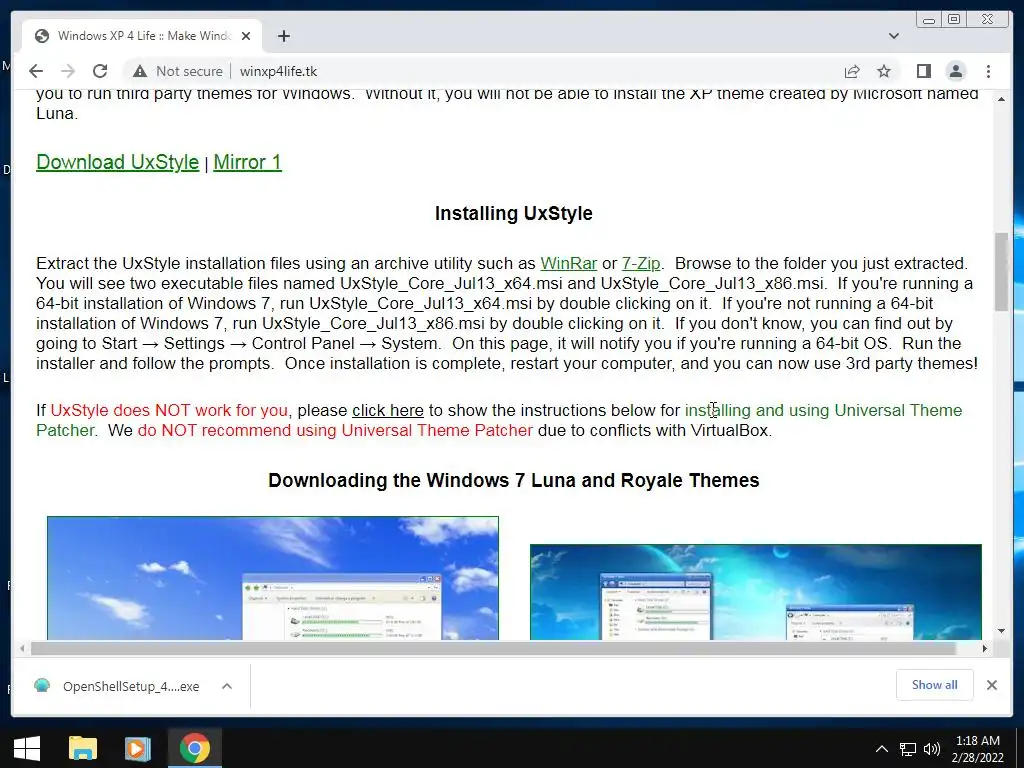Reload the current page
Image resolution: width=1024 pixels, height=768 pixels.
pyautogui.click(x=100, y=71)
